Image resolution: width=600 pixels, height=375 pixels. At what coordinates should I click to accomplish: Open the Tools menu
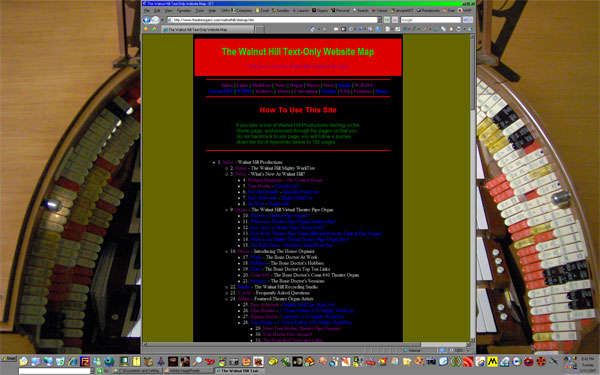click(x=200, y=11)
